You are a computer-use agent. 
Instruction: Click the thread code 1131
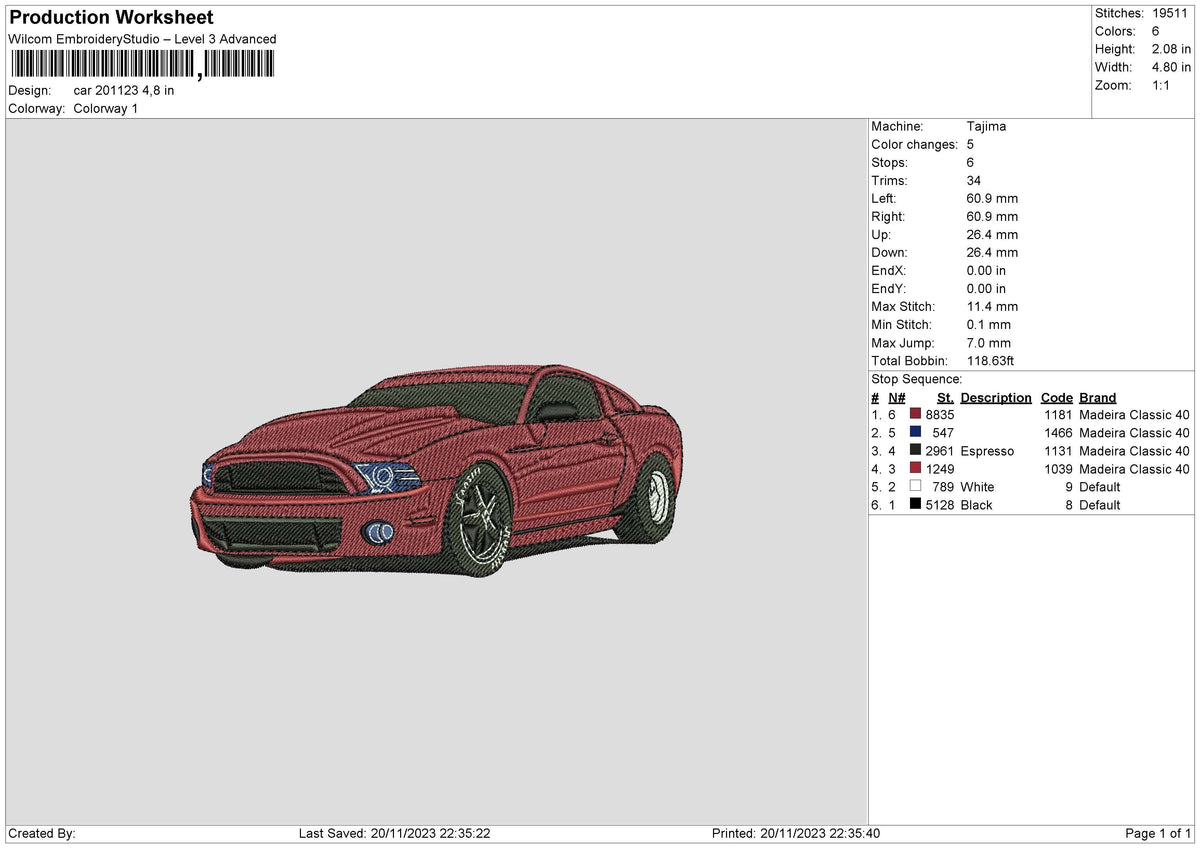click(1059, 450)
